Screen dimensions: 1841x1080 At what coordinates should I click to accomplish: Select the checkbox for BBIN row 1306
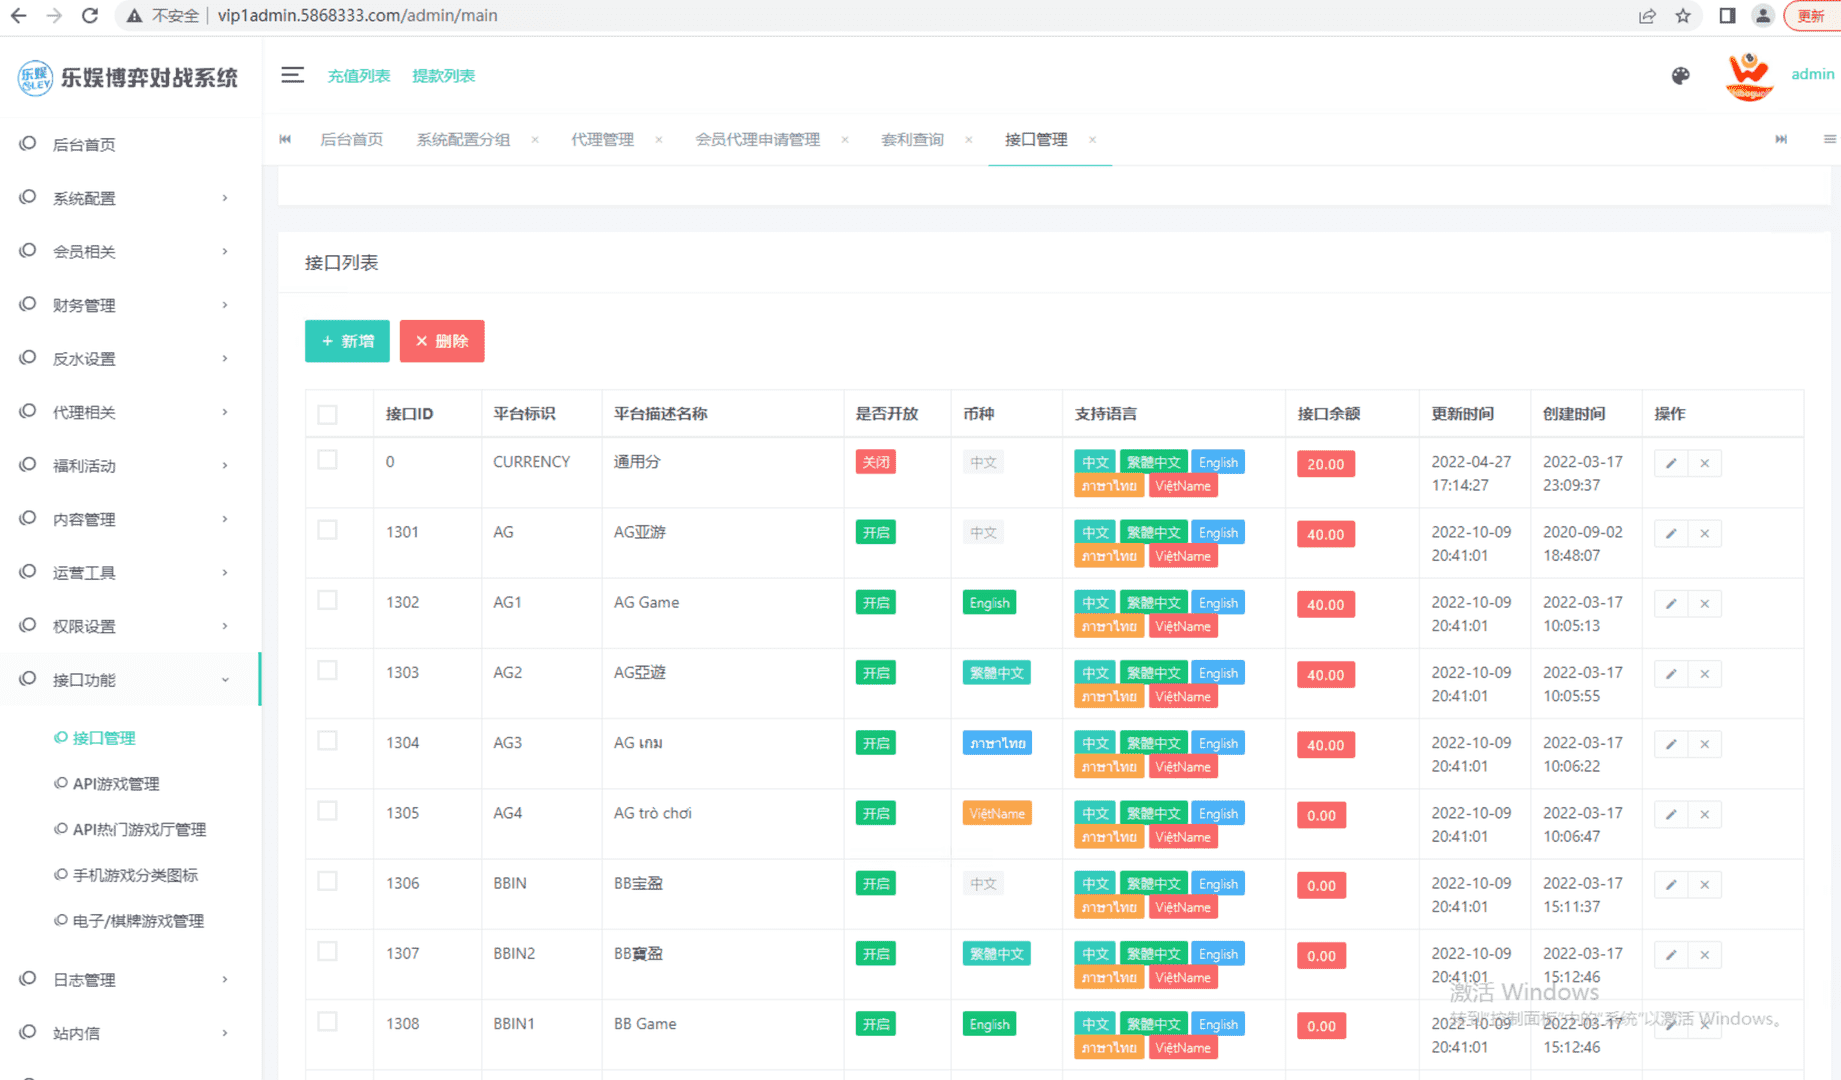[327, 881]
